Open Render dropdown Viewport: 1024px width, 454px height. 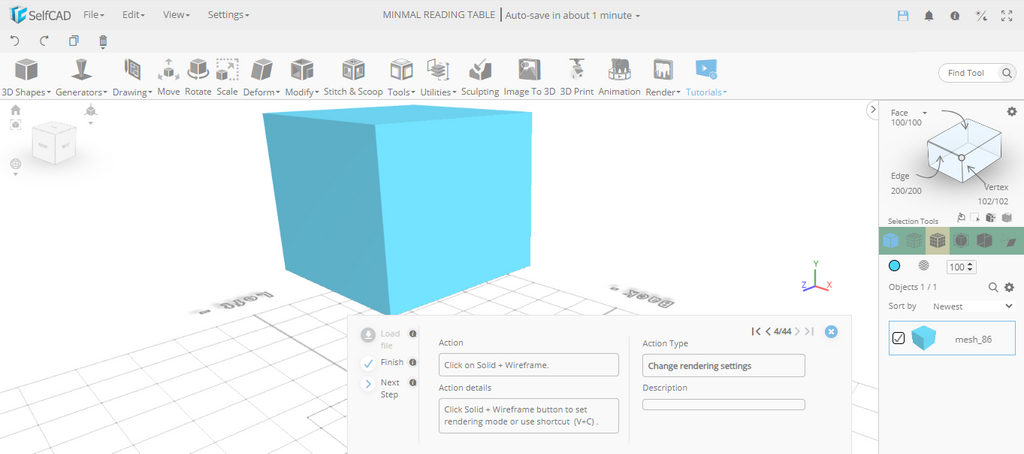pos(663,77)
